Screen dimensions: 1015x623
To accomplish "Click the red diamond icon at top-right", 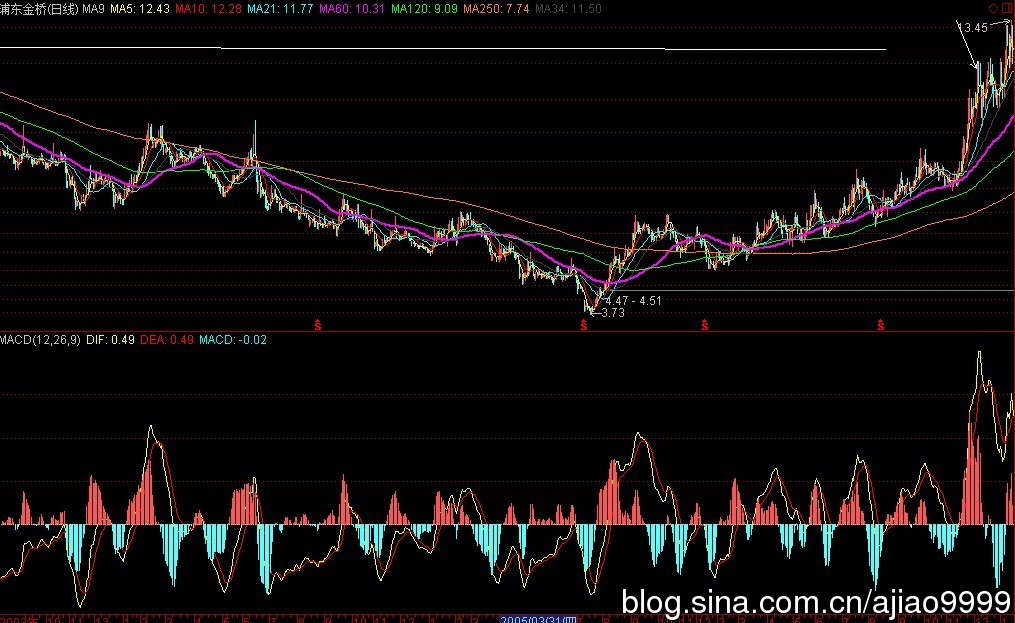I will click(x=992, y=8).
